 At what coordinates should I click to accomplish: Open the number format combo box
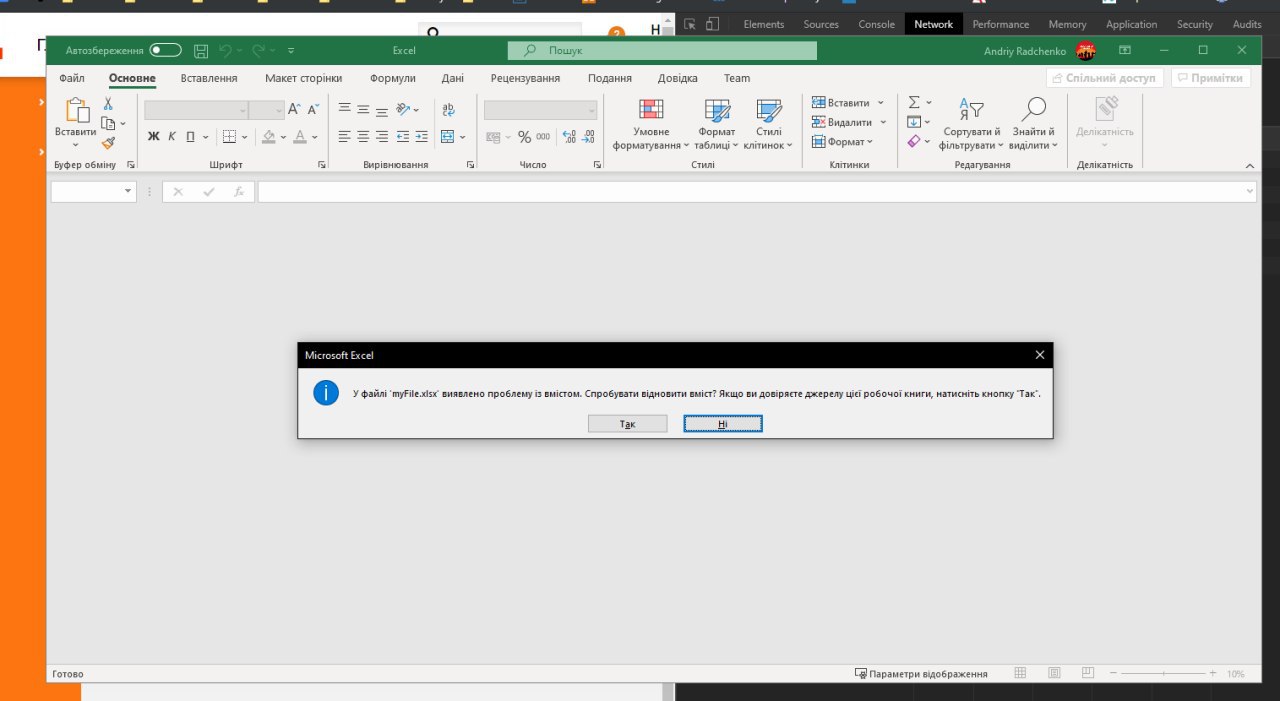[541, 110]
